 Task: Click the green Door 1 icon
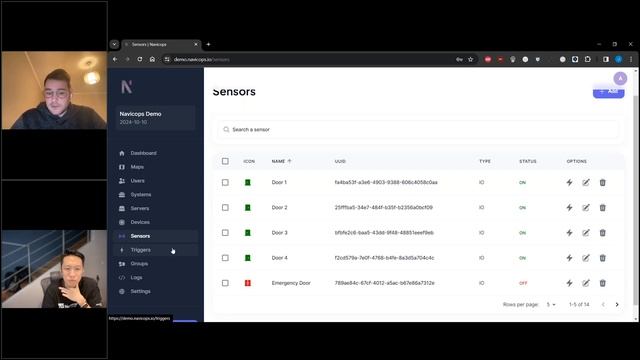[247, 182]
